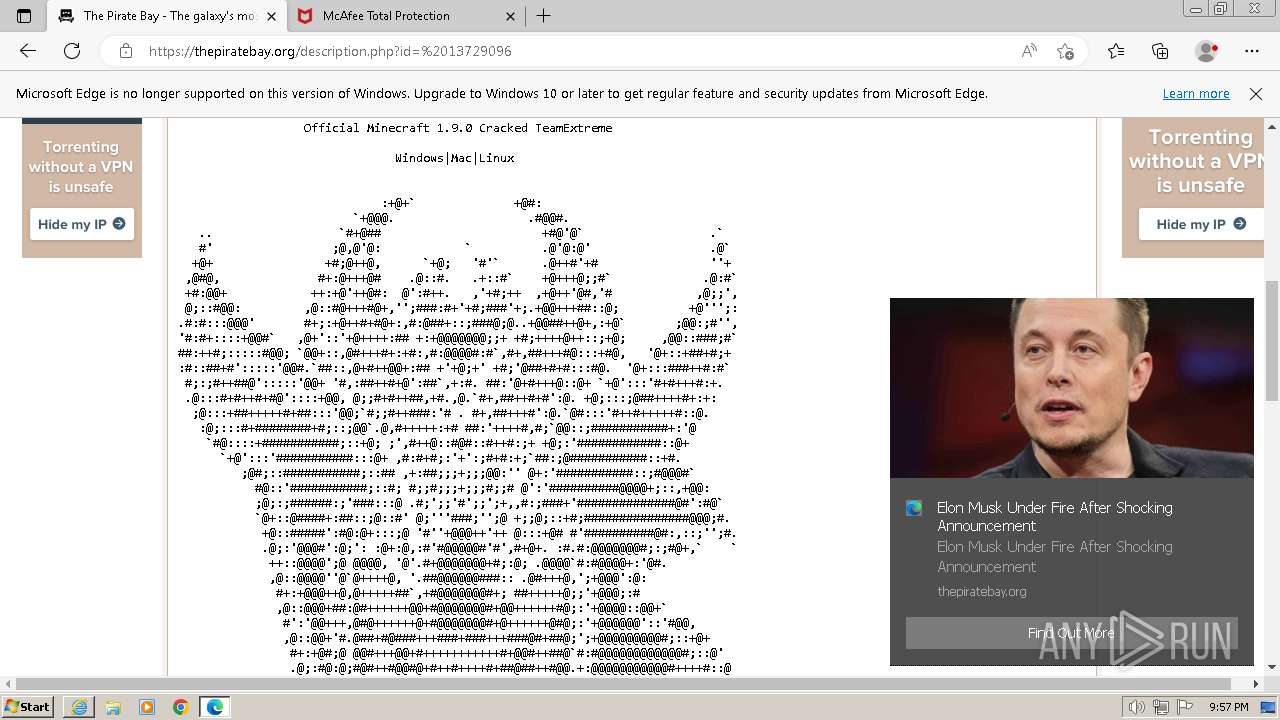Launch Google Chrome from taskbar
This screenshot has height=720, width=1280.
181,707
